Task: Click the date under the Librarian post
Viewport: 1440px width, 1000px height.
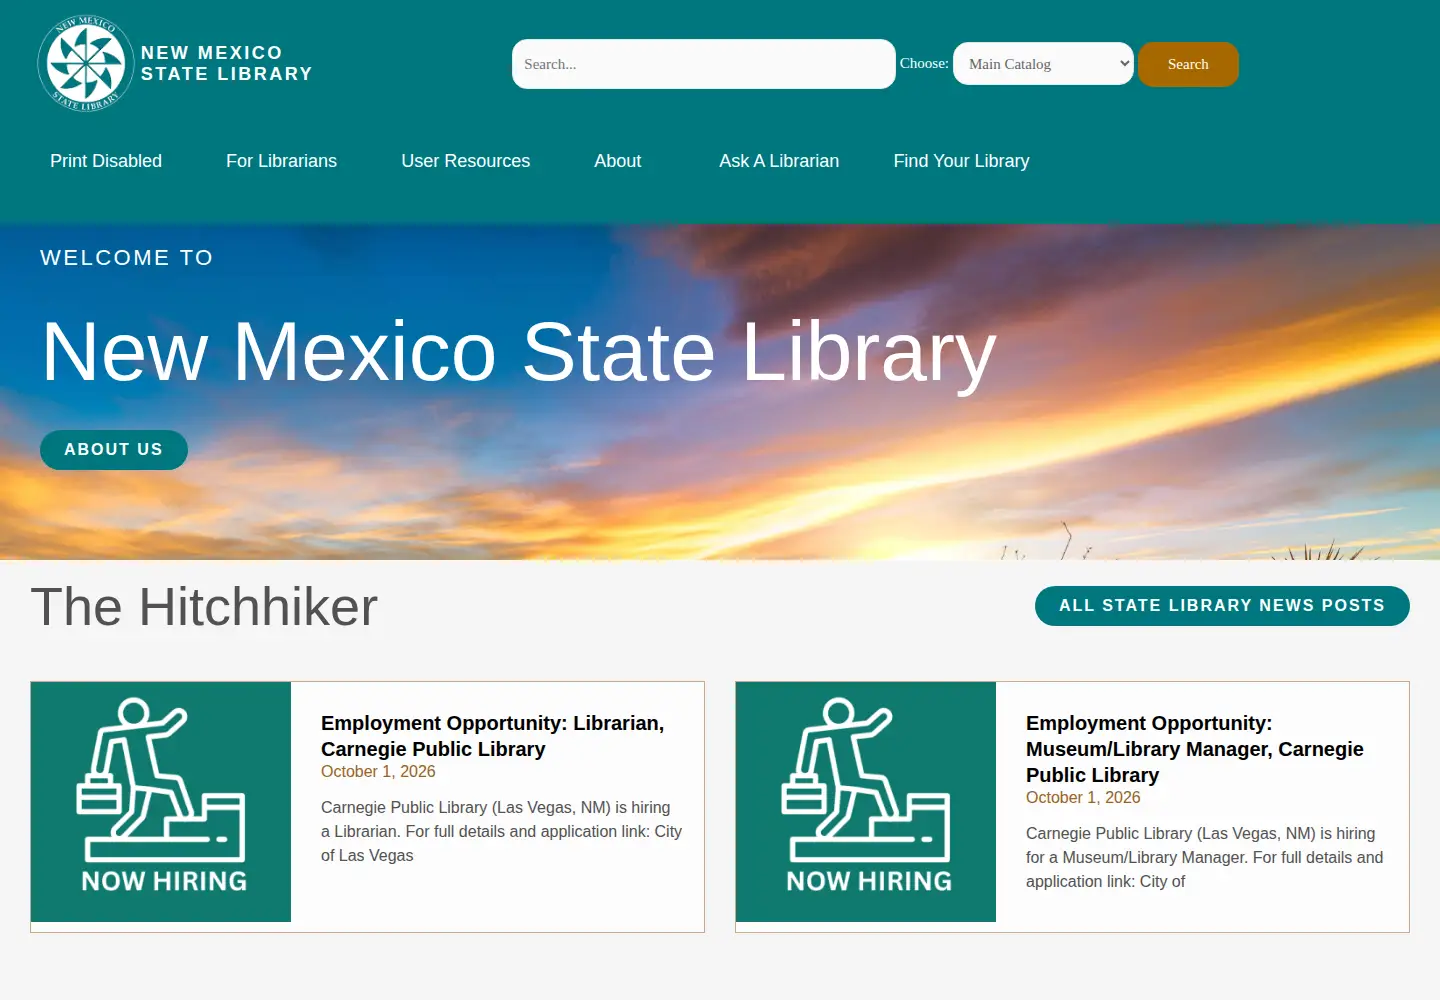Action: click(378, 772)
